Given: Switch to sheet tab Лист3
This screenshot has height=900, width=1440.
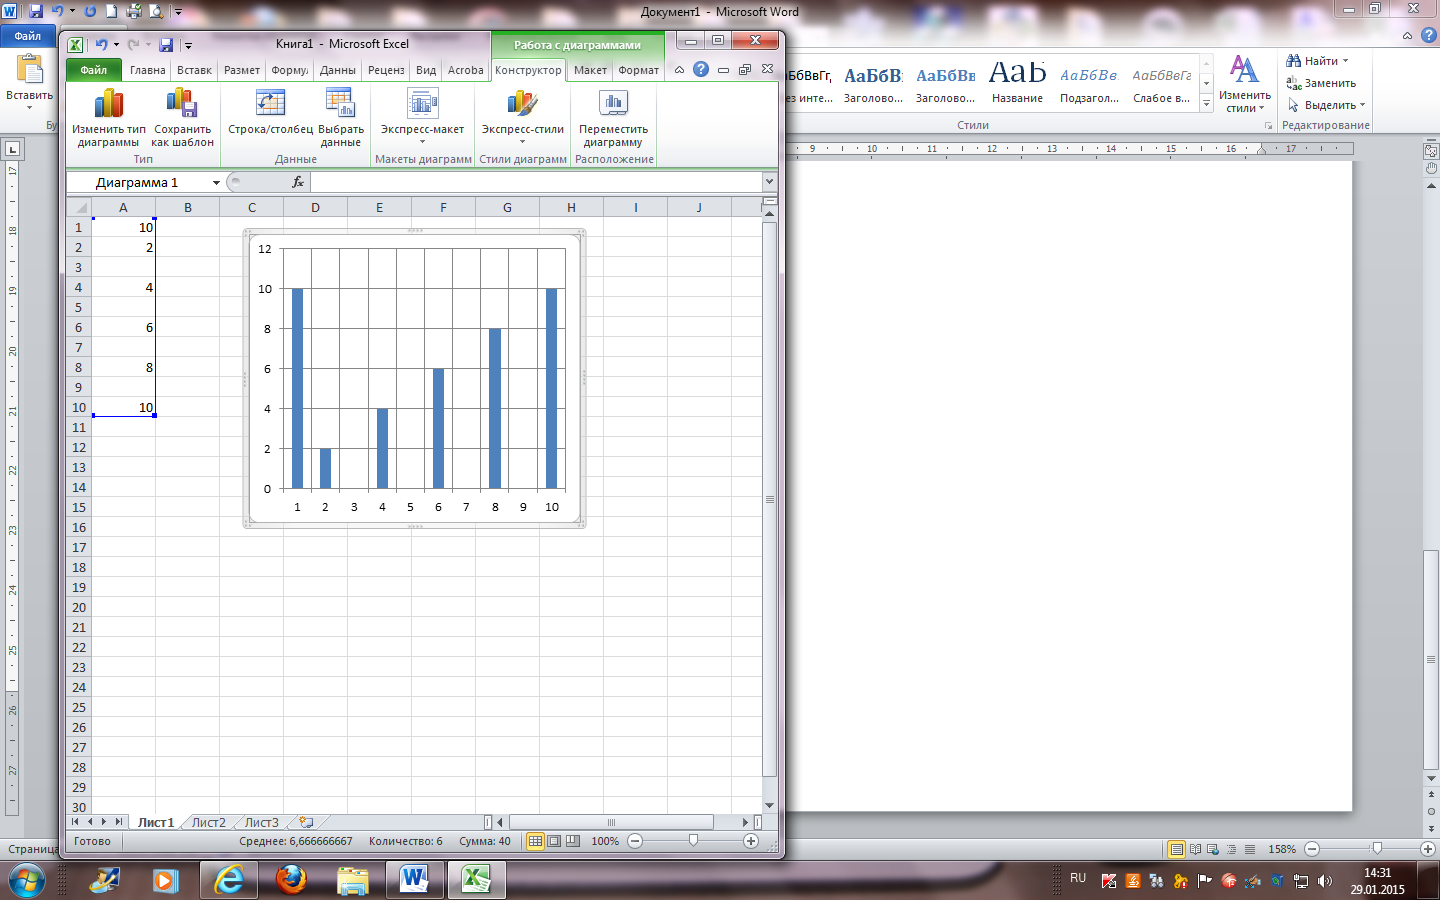Looking at the screenshot, I should 262,822.
